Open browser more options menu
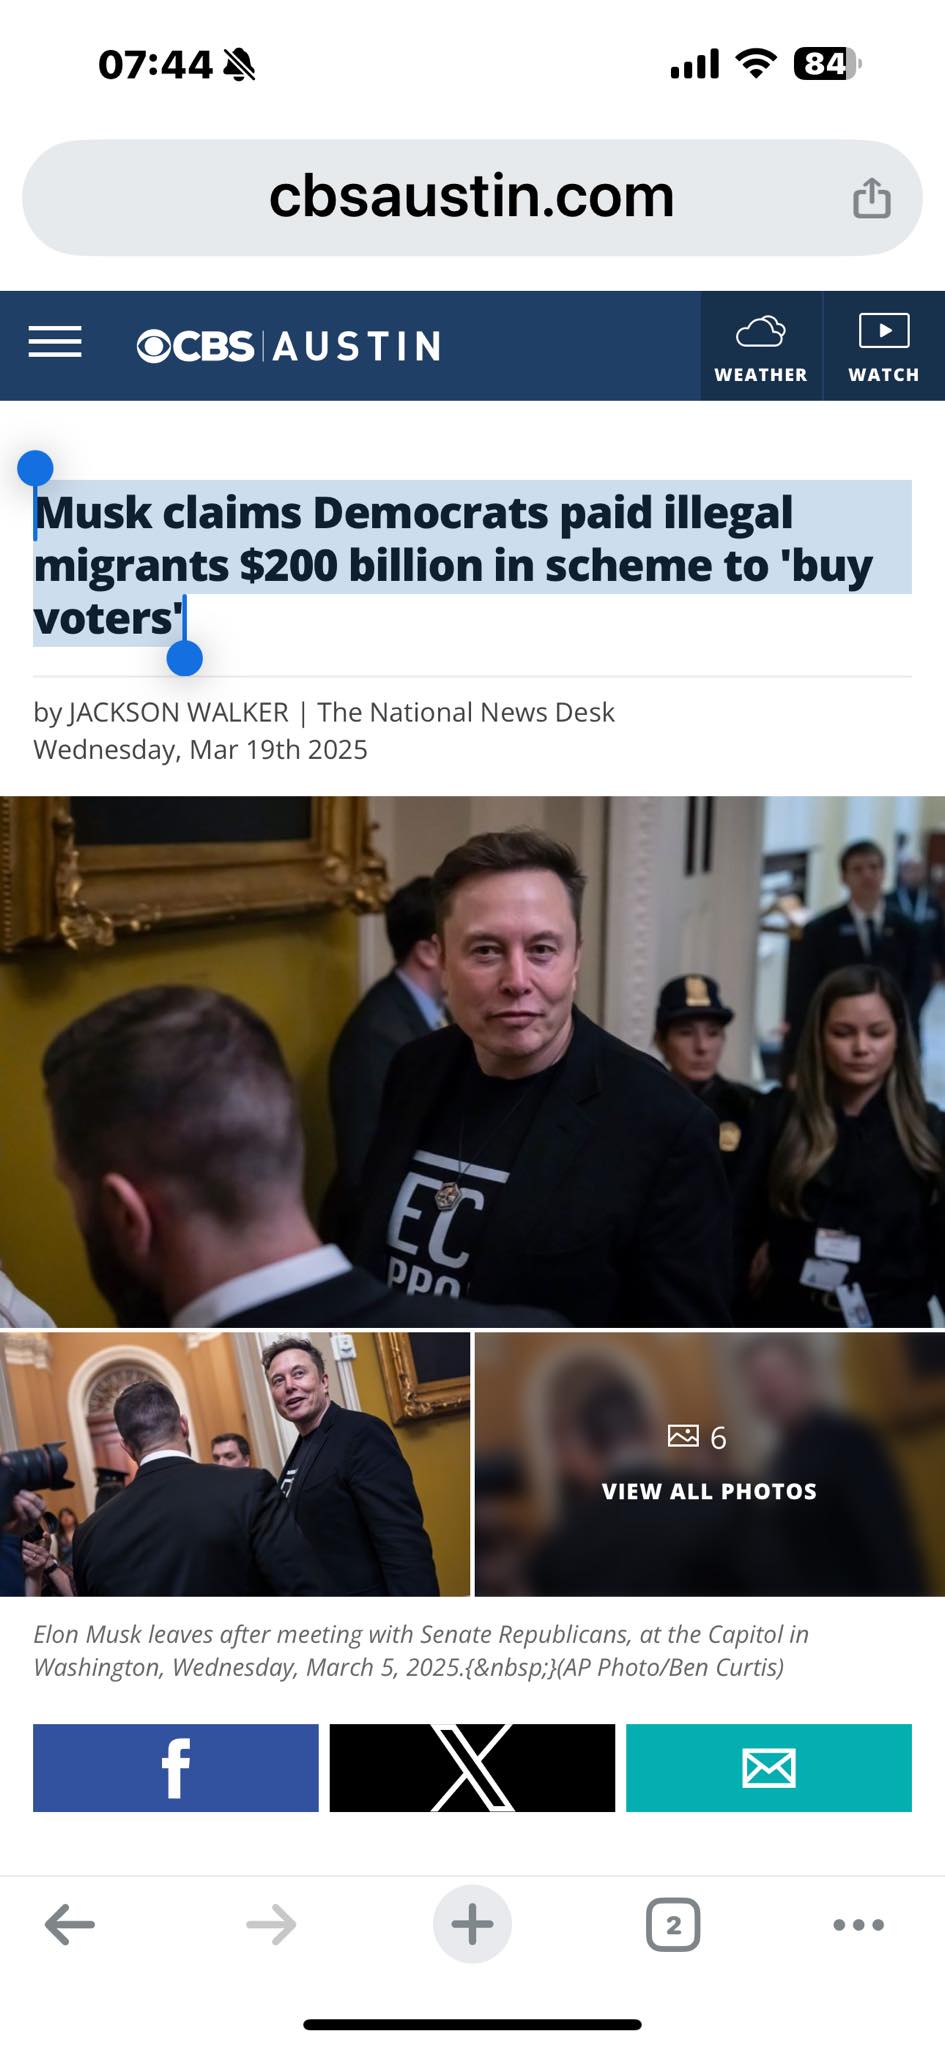Viewport: 945px width, 2048px height. pos(858,1924)
